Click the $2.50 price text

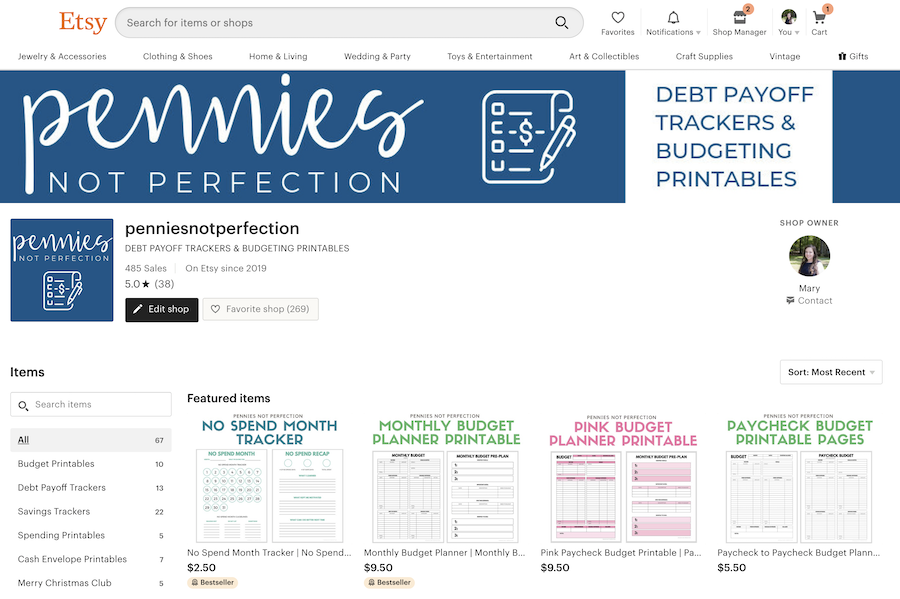201,567
